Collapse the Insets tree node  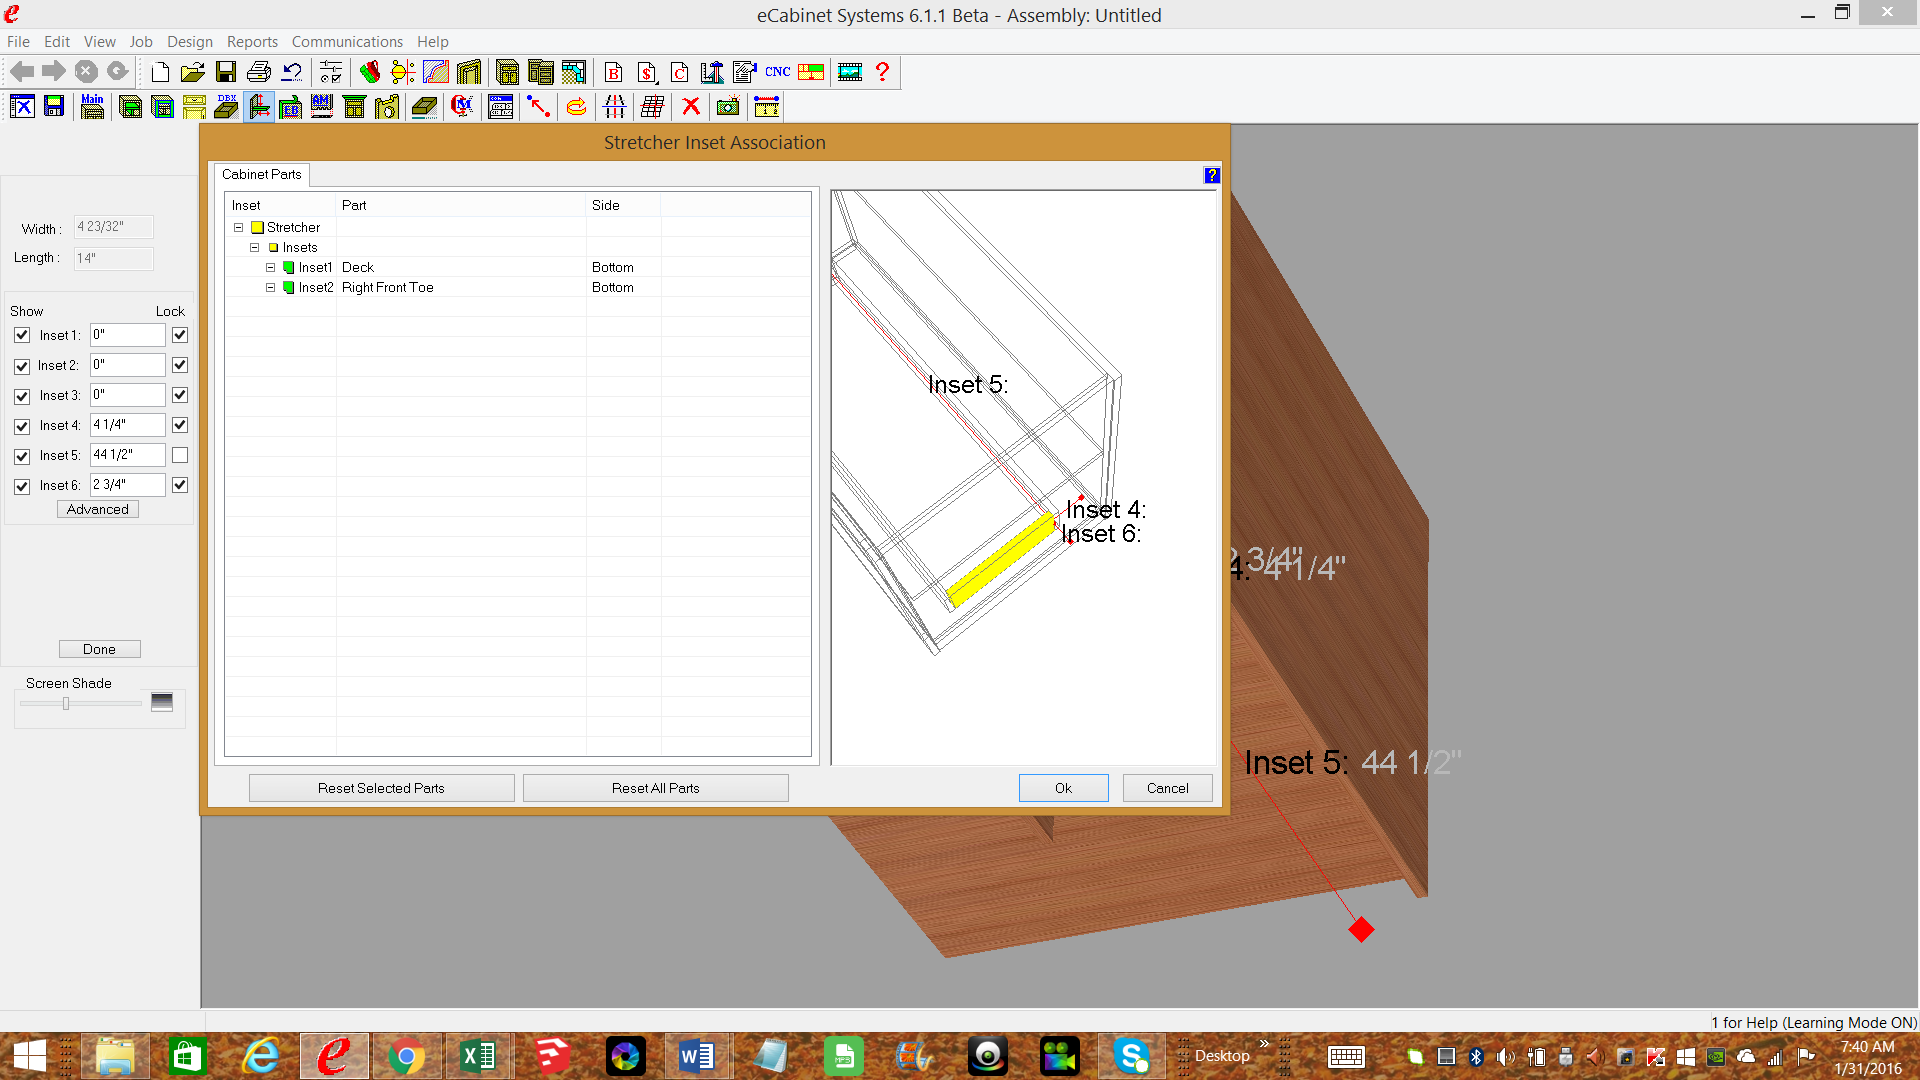(x=255, y=247)
